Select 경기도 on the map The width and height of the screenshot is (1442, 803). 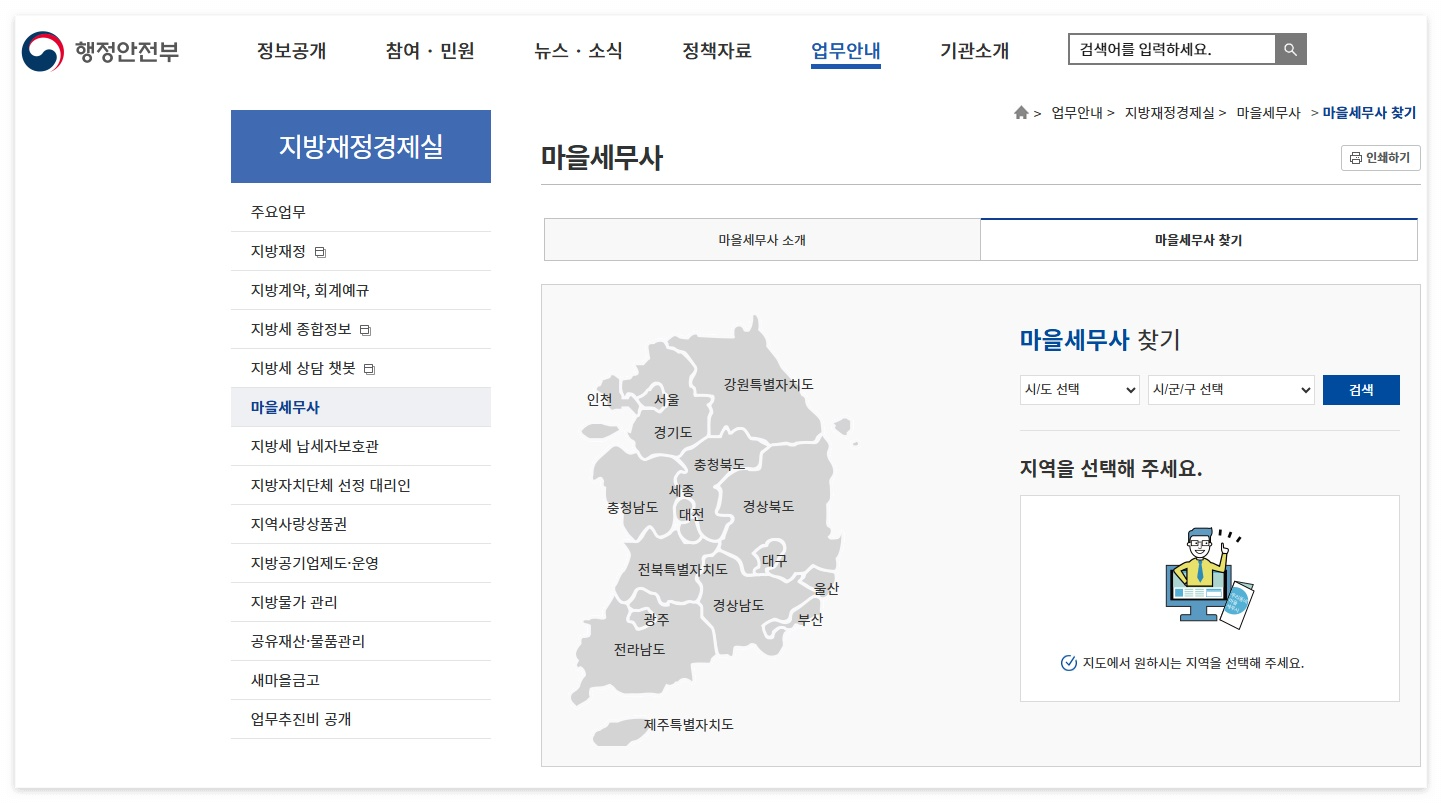click(x=673, y=433)
